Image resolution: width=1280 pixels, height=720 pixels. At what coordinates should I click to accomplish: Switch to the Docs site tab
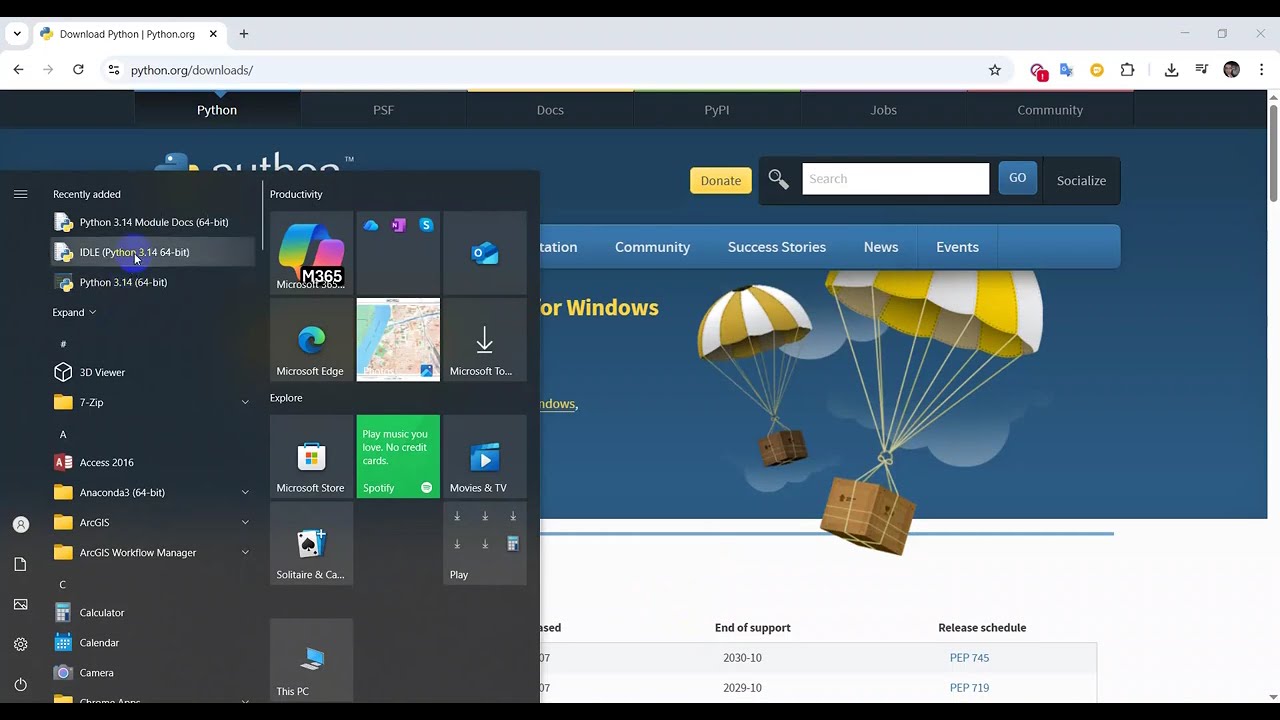pyautogui.click(x=550, y=110)
